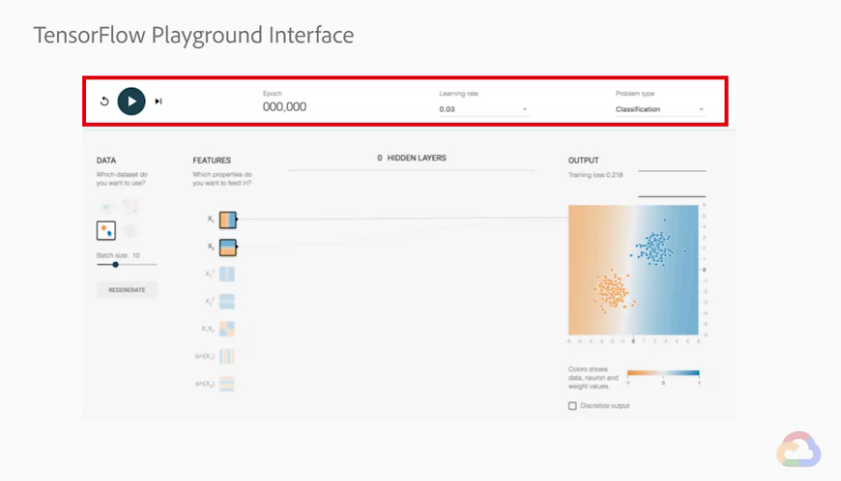The height and width of the screenshot is (481, 841).
Task: Click the 'Batch size: 10' label
Action: 118,255
